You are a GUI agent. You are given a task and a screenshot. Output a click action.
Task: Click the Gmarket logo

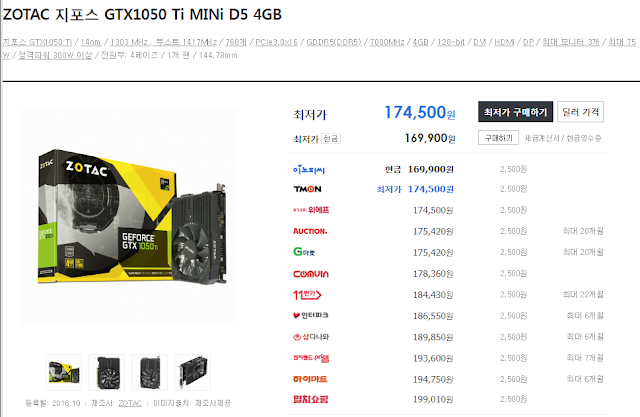click(304, 252)
